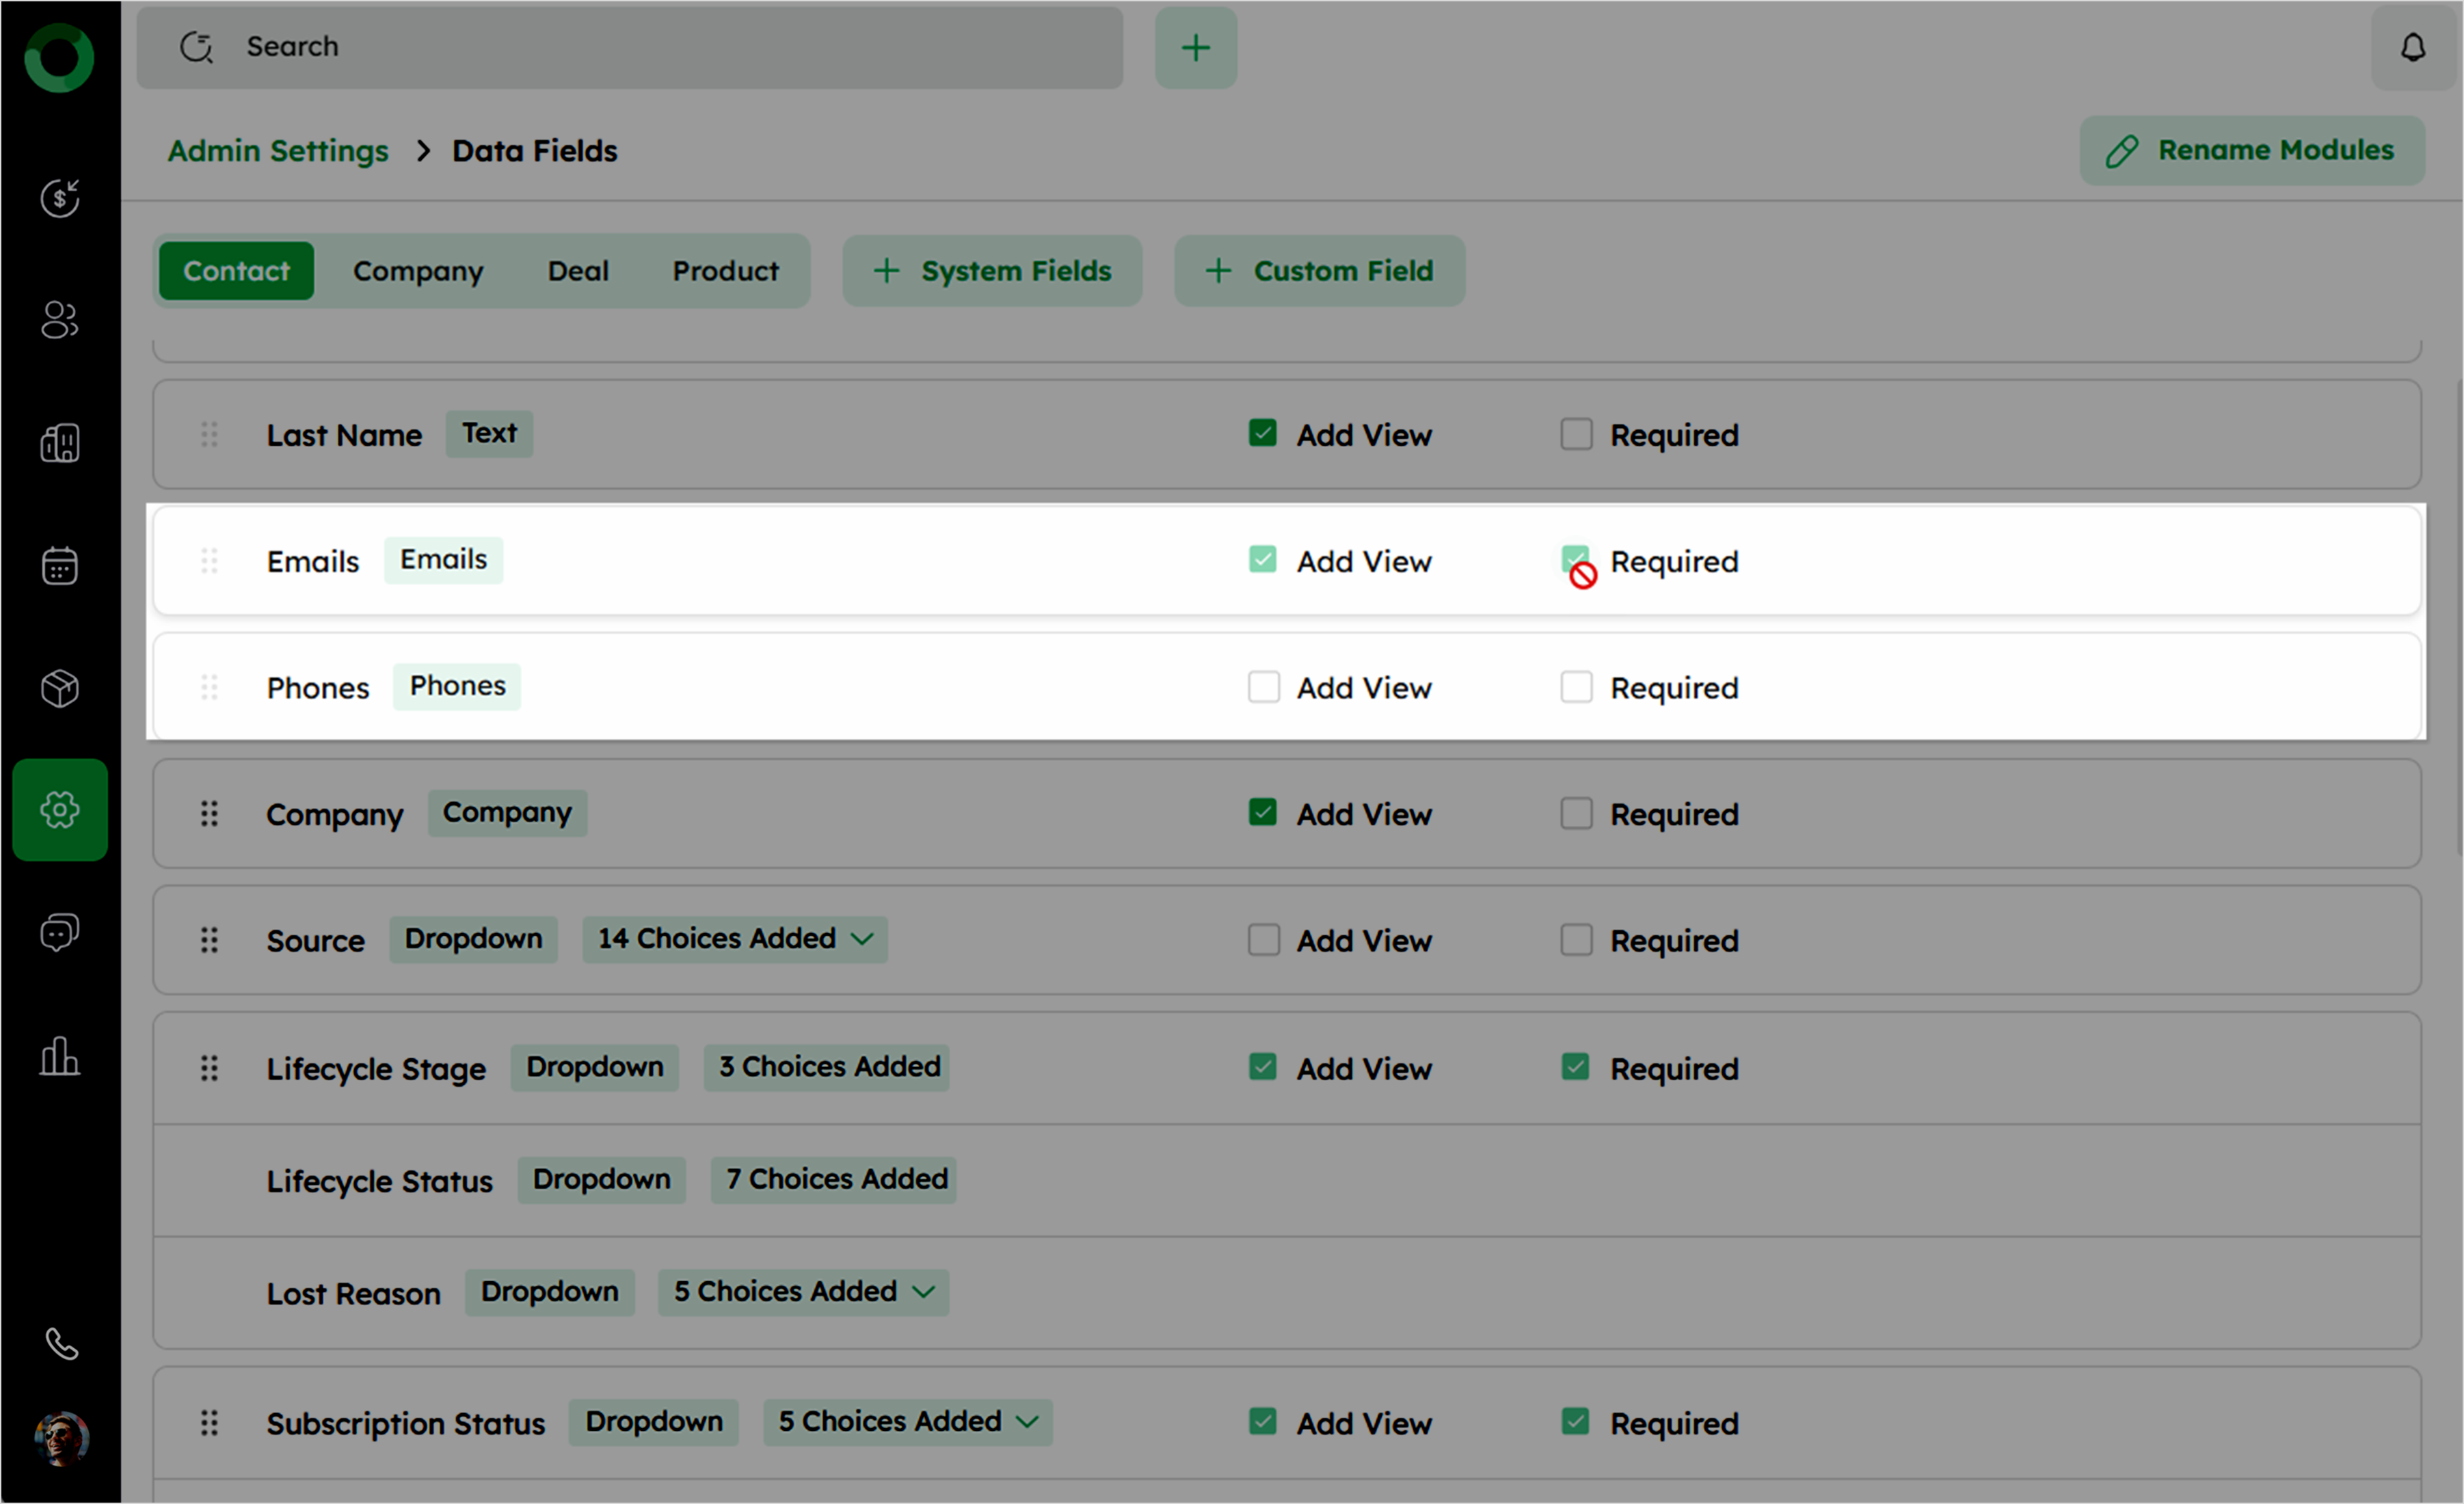Uncheck Add View for Company field
Image resolution: width=2464 pixels, height=1504 pixels.
[x=1263, y=813]
